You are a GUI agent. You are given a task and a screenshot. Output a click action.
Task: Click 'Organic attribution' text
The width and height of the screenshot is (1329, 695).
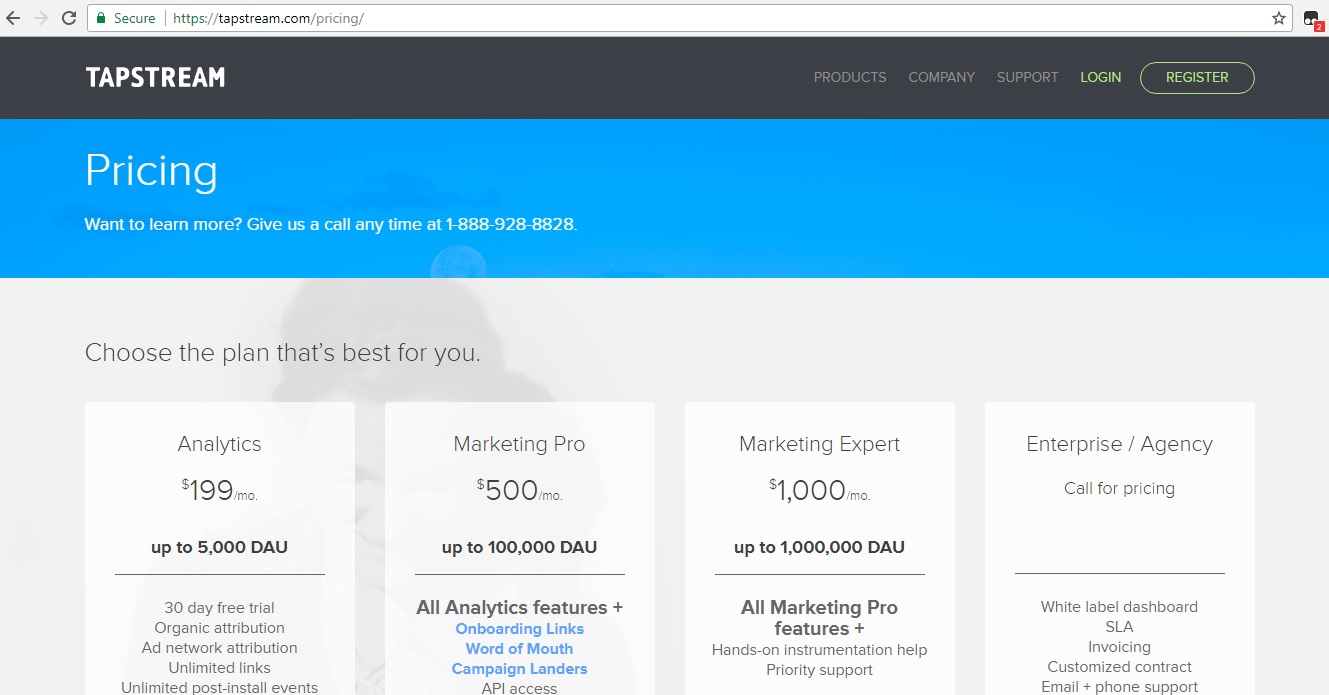pos(219,628)
